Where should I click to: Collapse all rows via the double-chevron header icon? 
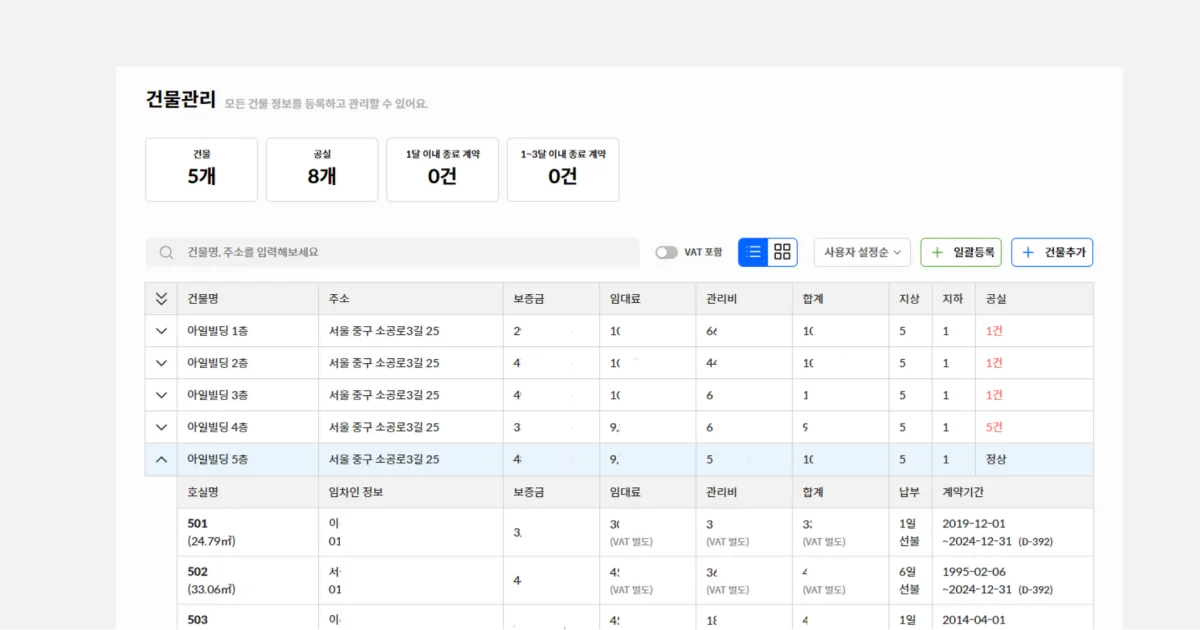coord(161,298)
